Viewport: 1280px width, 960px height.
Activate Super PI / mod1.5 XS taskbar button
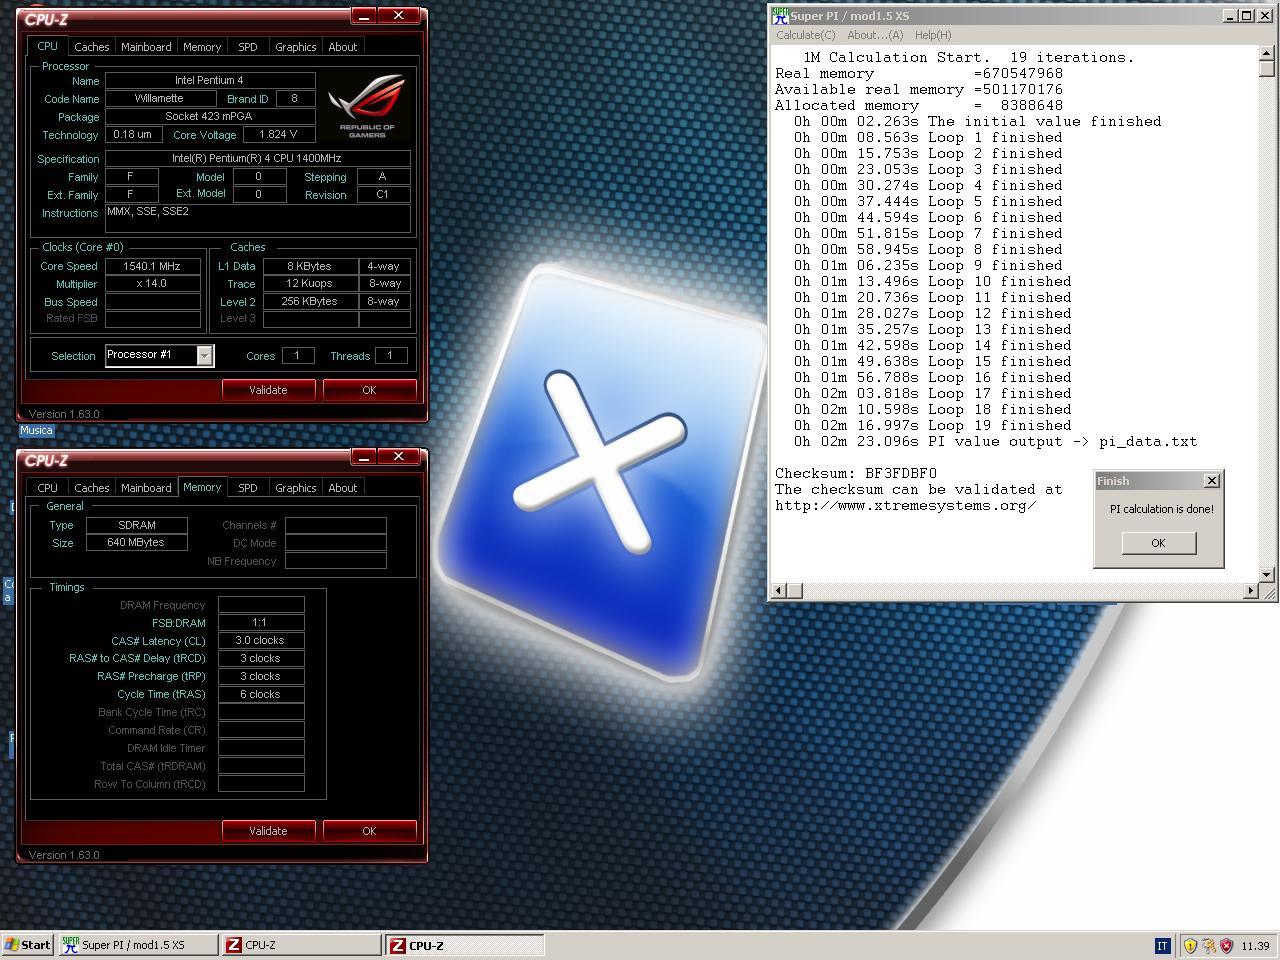coord(137,945)
